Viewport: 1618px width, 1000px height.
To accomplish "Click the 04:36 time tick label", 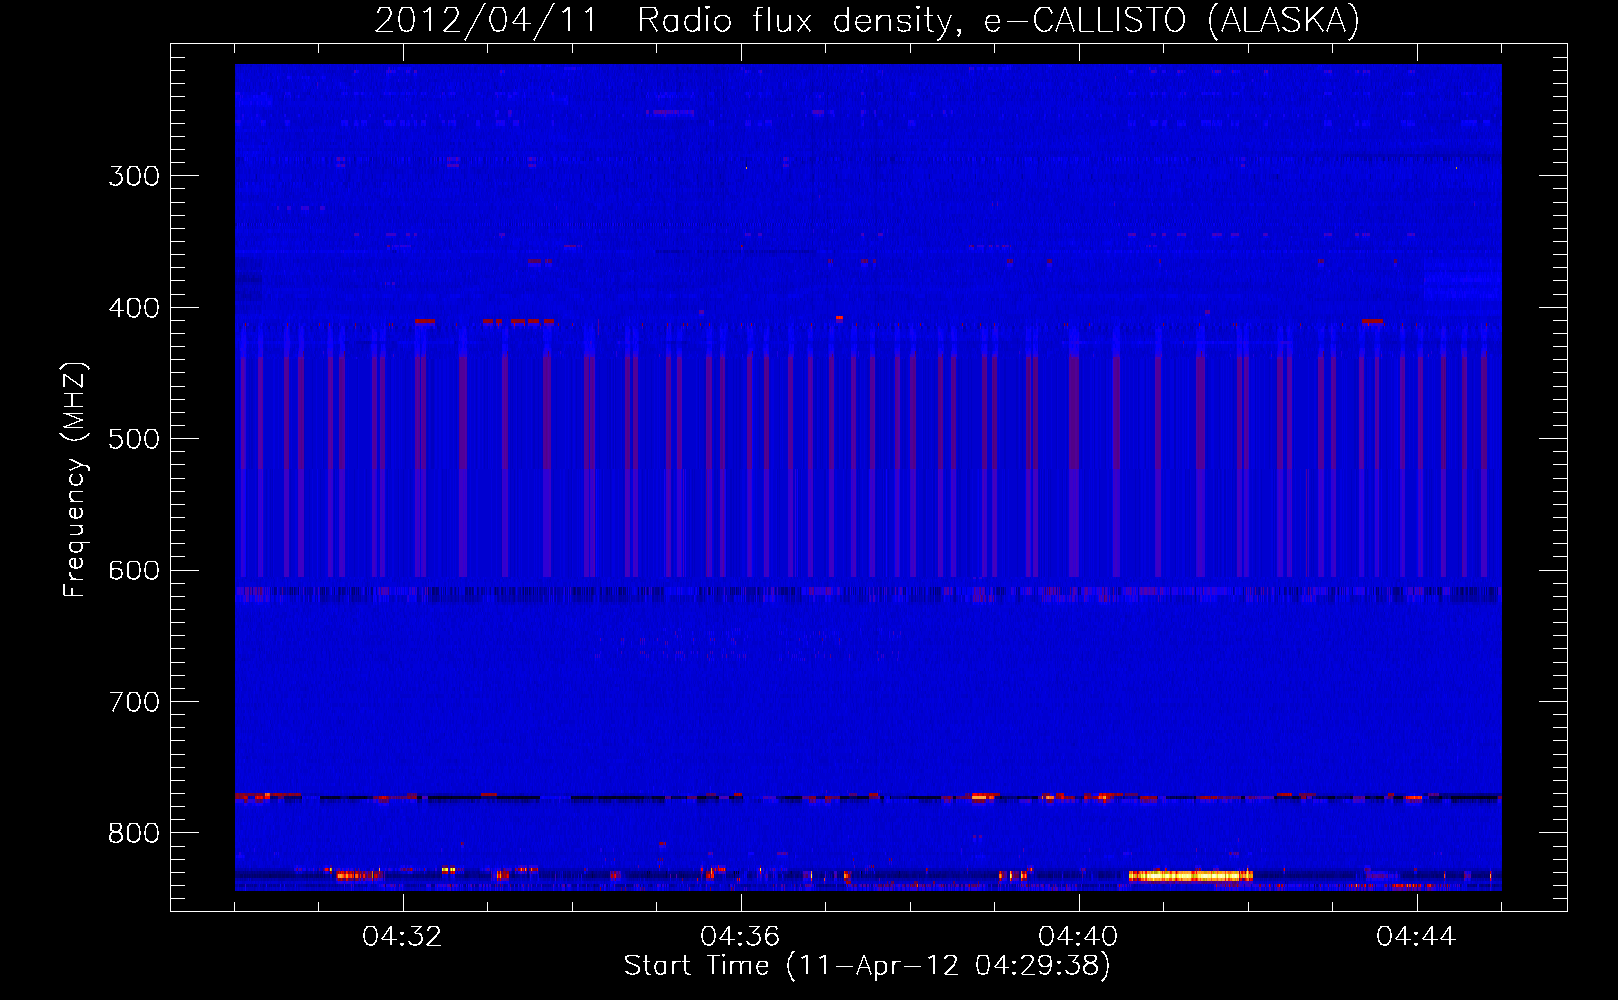I will coord(740,937).
